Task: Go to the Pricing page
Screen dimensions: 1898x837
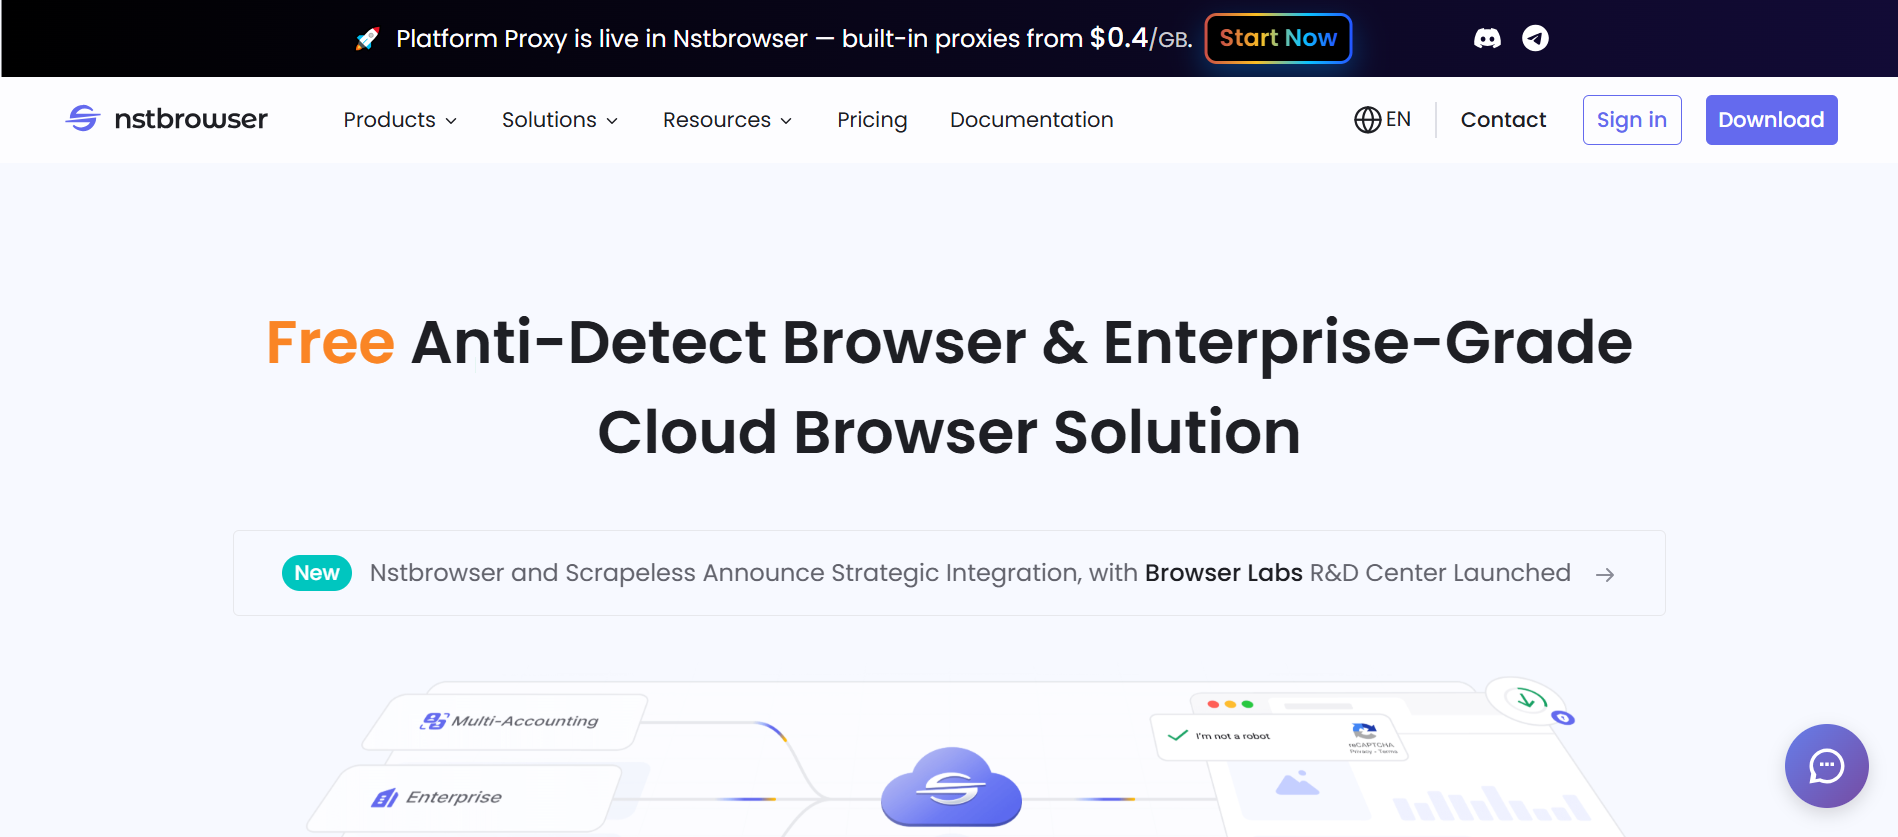Action: pyautogui.click(x=872, y=120)
